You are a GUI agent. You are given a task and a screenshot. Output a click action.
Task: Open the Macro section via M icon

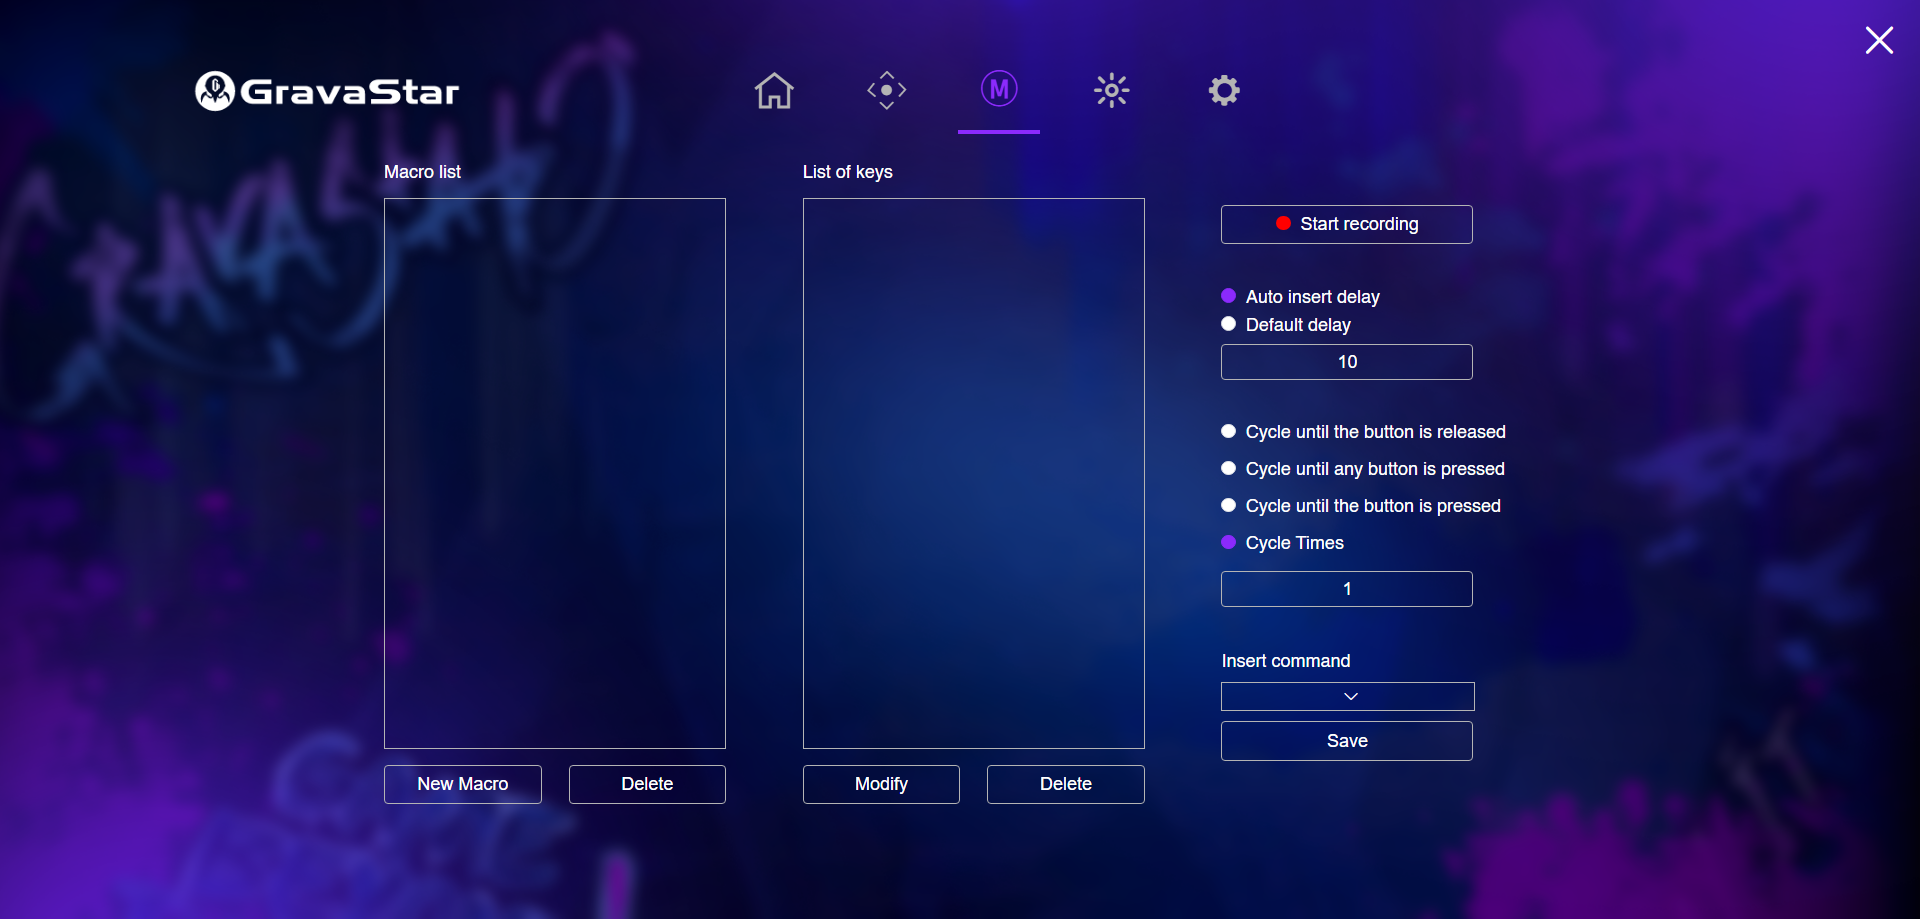pos(998,88)
